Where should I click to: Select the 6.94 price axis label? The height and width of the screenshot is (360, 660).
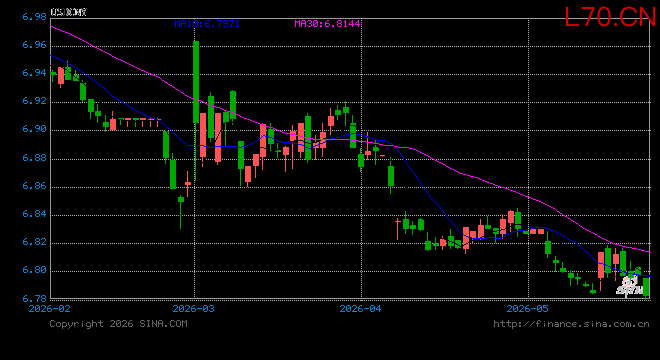pyautogui.click(x=35, y=73)
